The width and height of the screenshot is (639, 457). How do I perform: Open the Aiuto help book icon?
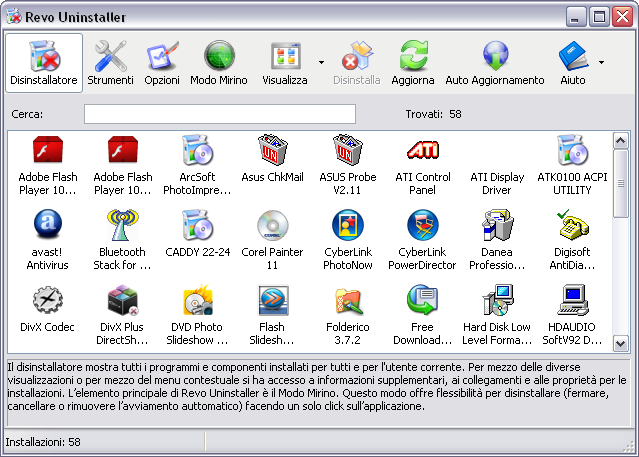573,56
